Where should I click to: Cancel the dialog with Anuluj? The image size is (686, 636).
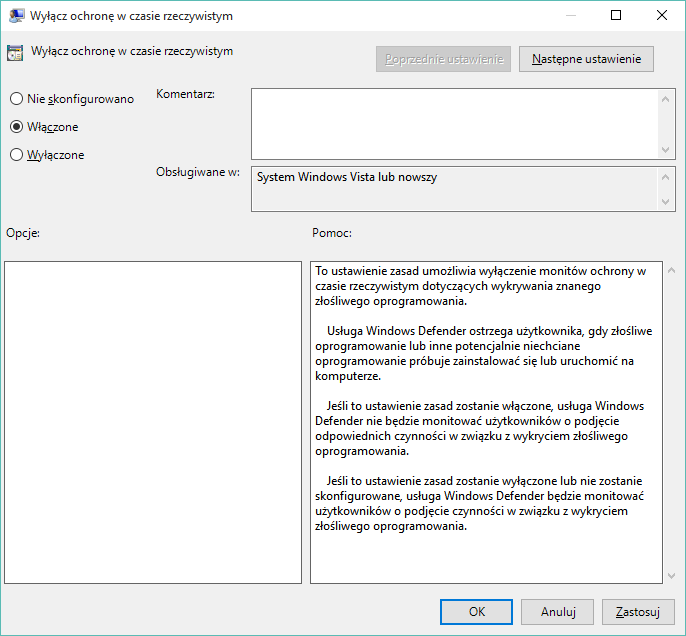tap(557, 612)
